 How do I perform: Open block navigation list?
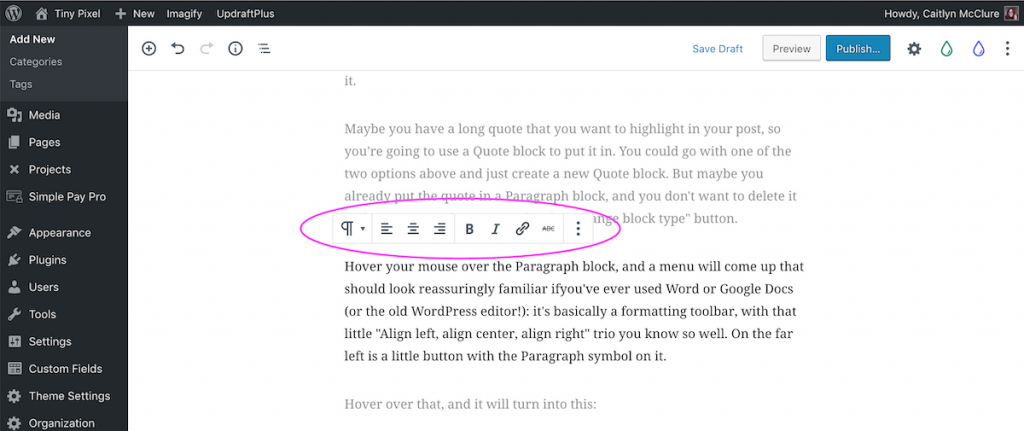point(264,48)
